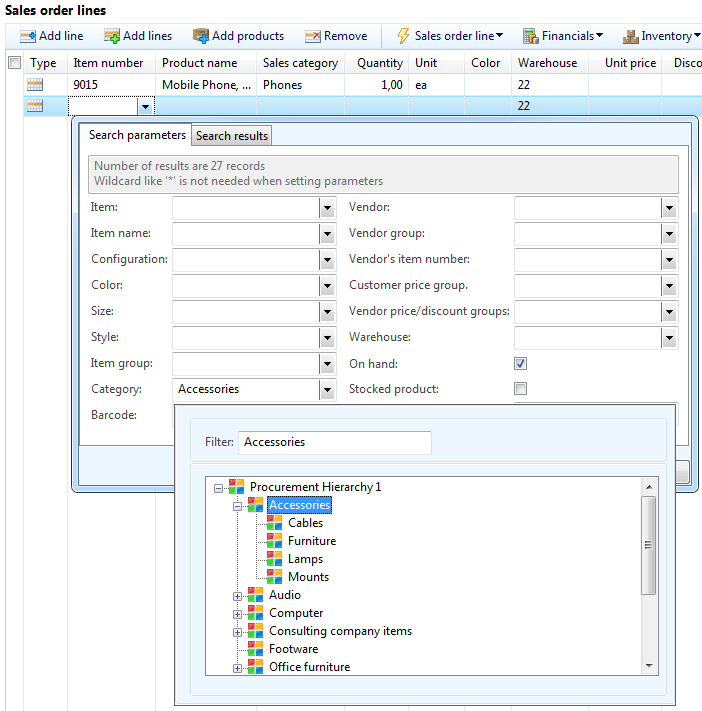Click the tree scrollbar down arrow

pyautogui.click(x=649, y=666)
